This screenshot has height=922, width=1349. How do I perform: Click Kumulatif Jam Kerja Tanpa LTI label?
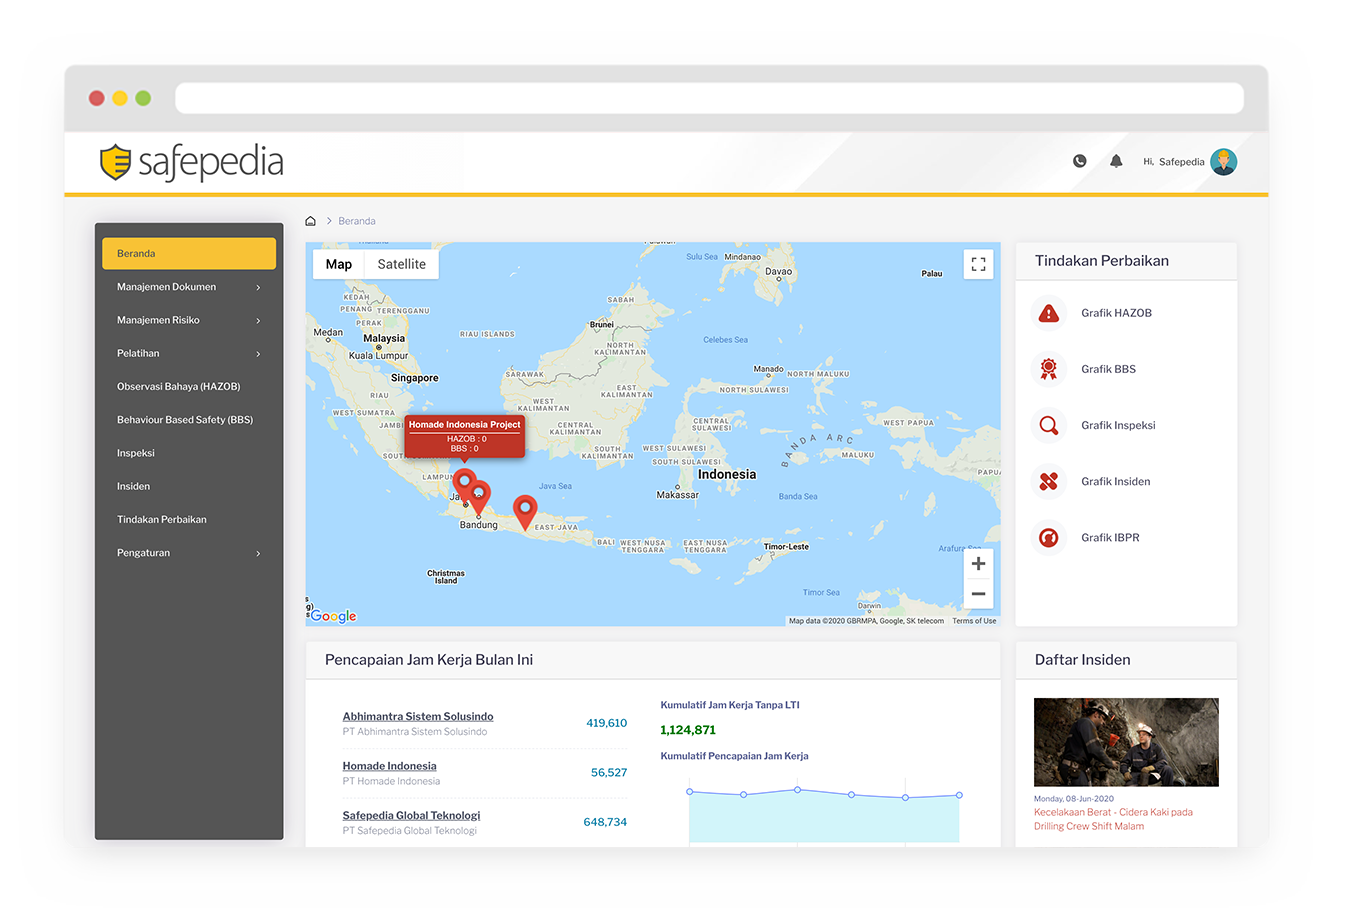pyautogui.click(x=730, y=705)
